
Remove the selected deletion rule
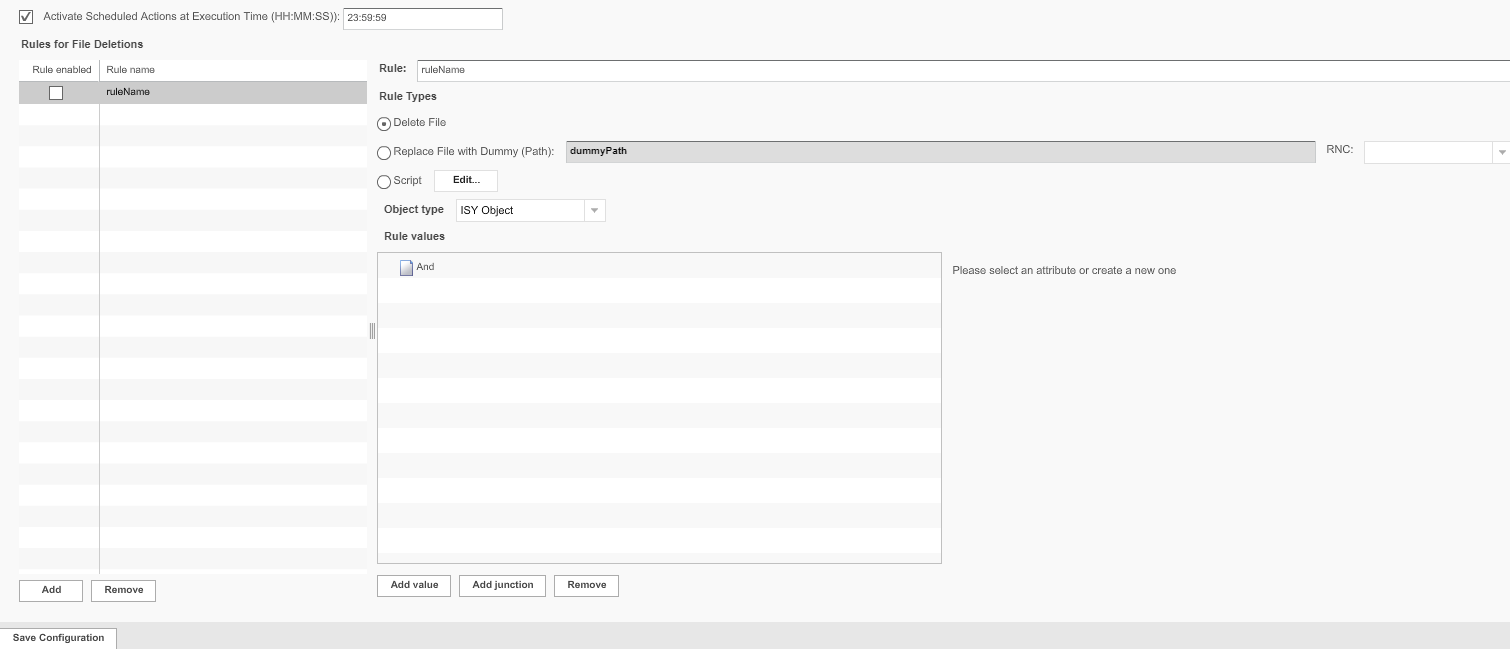coord(123,590)
